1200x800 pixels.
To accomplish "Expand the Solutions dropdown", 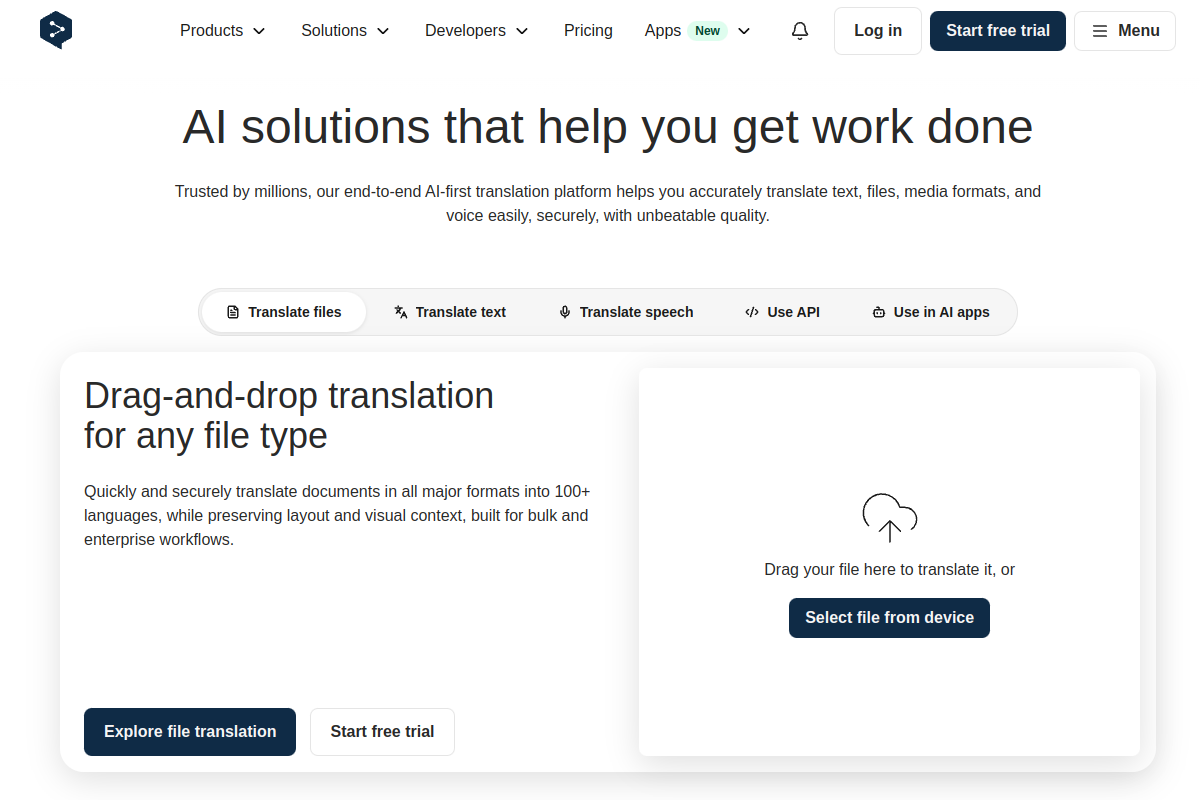I will pyautogui.click(x=345, y=31).
